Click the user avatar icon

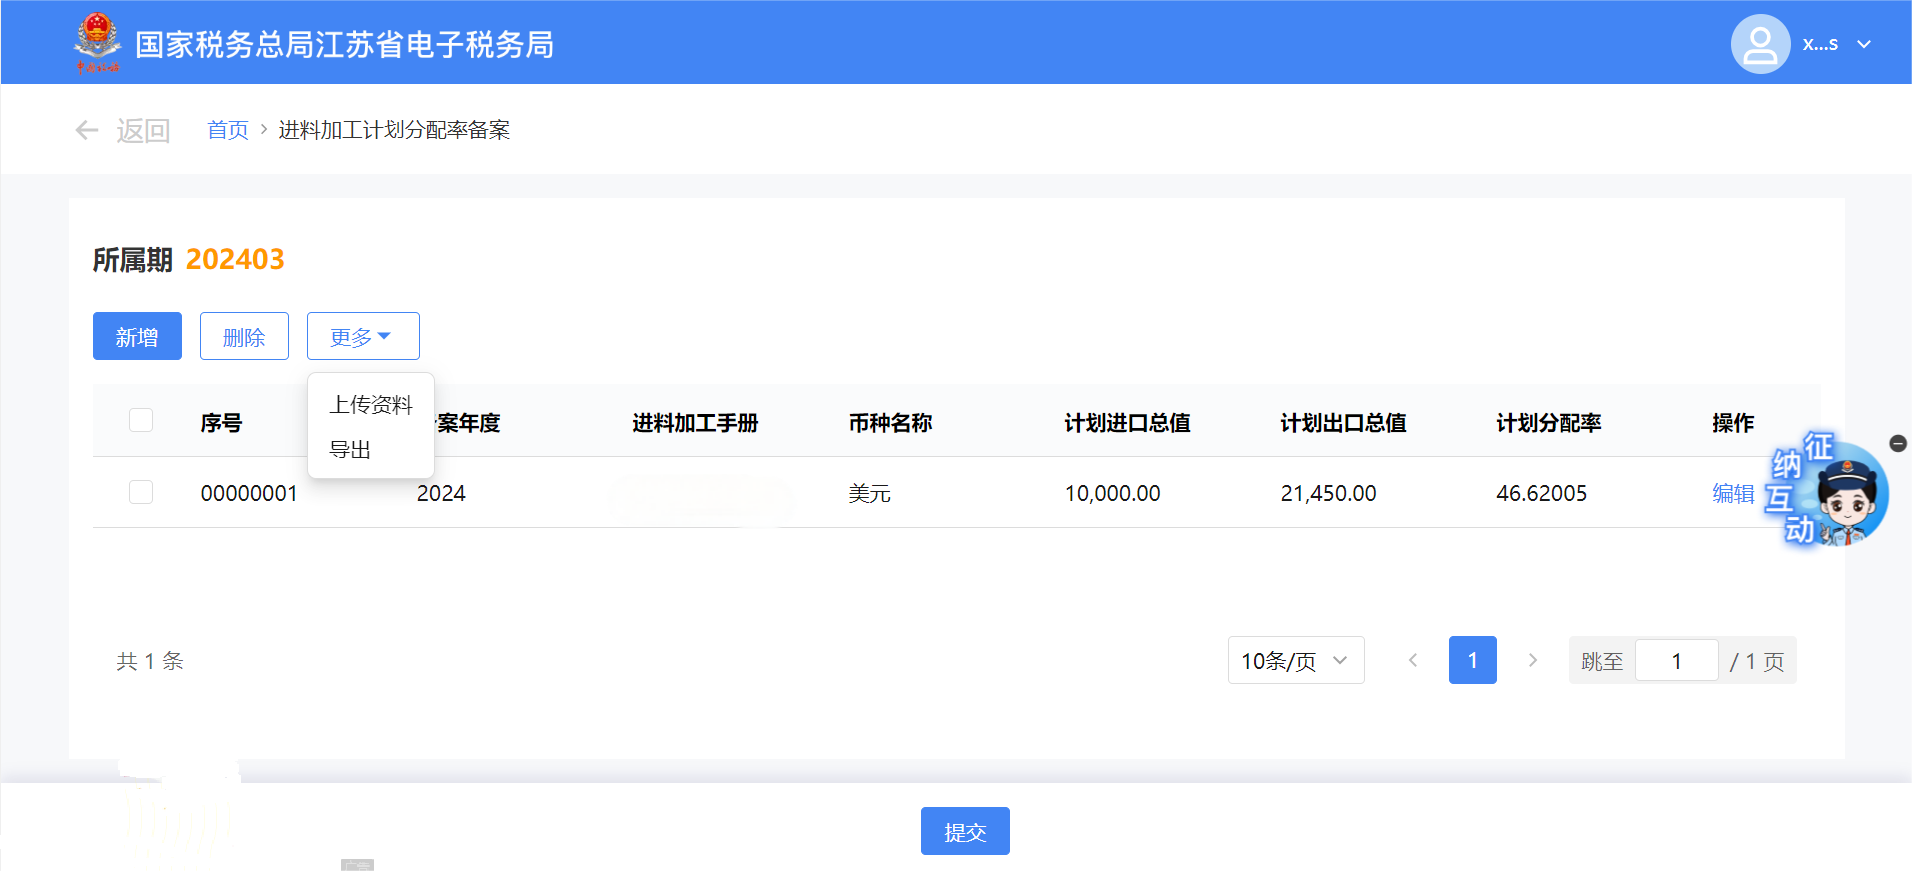(x=1759, y=44)
